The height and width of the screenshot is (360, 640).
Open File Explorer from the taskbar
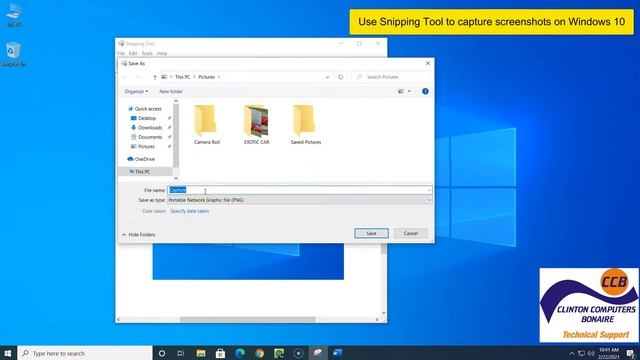coord(200,353)
